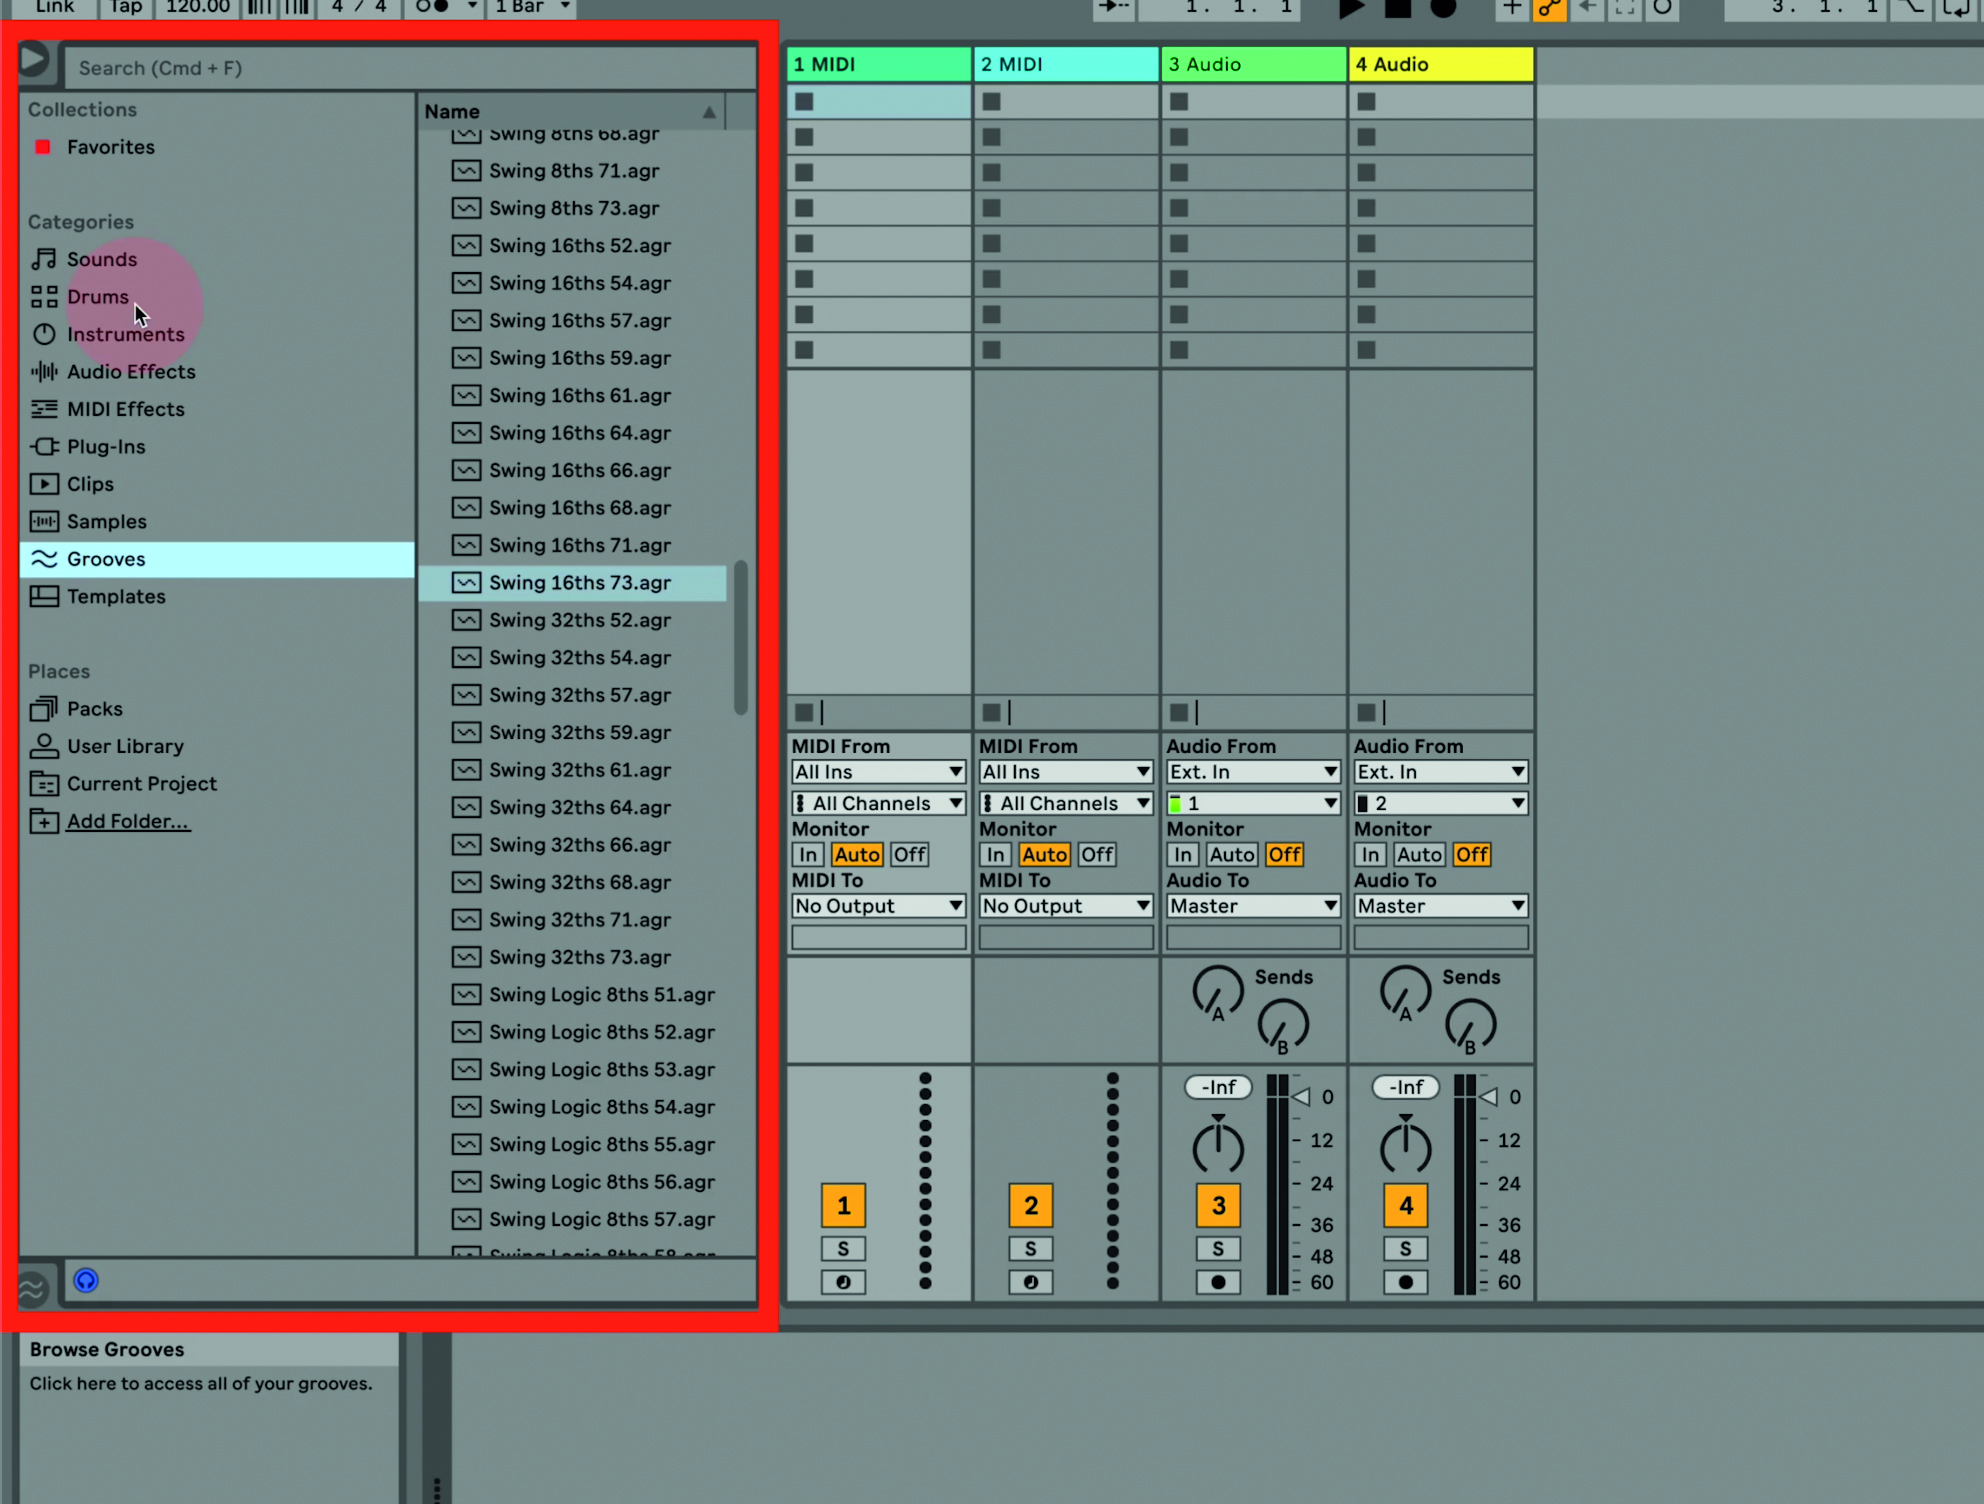Open MIDI To No Output dropdown on track 1

point(879,906)
